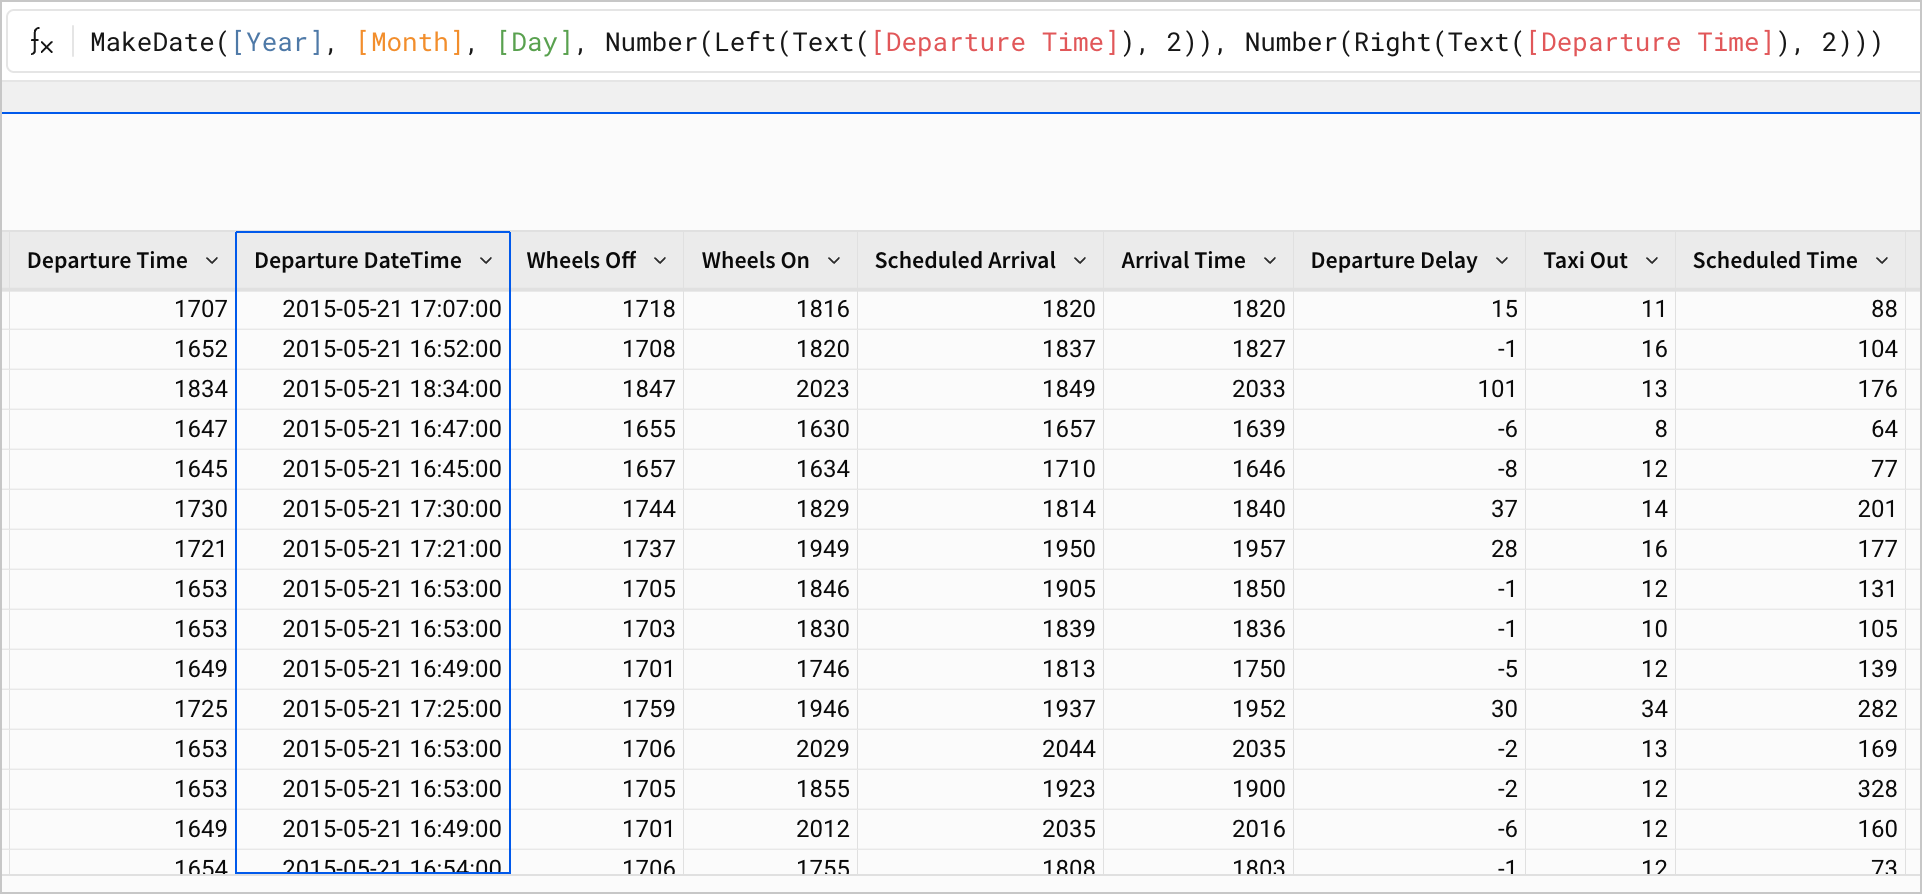This screenshot has width=1922, height=894.
Task: Expand Scheduled Time column menu chevron
Action: pos(1882,261)
